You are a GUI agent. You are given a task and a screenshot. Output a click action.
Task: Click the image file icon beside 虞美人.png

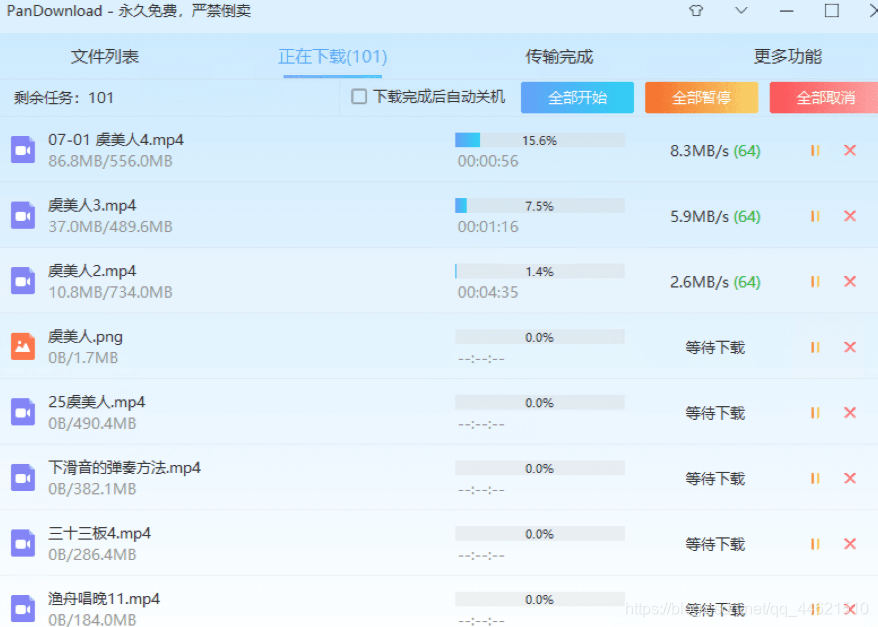[22, 347]
